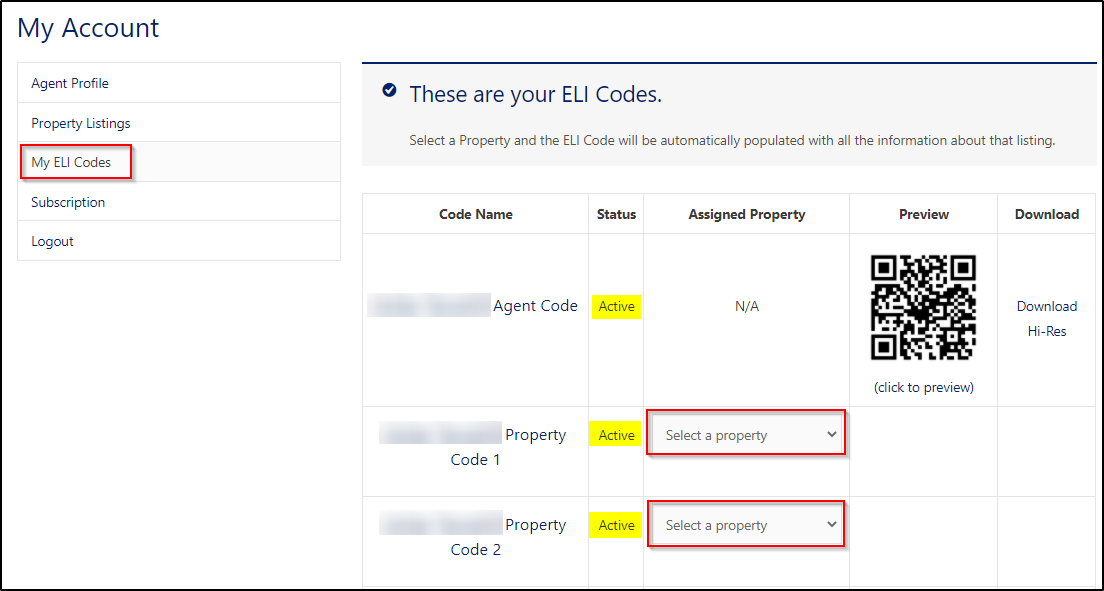Open the Property Code 2 link

click(x=508, y=537)
